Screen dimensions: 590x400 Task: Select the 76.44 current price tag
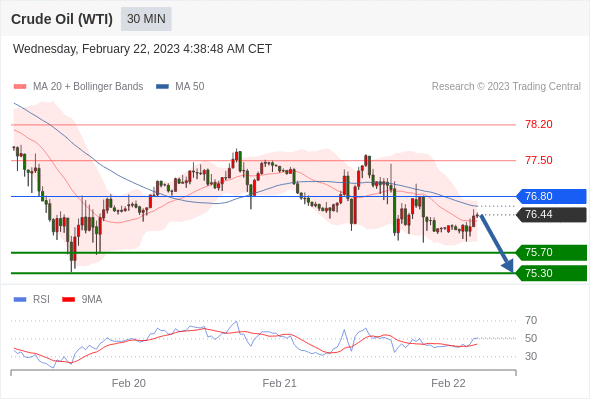click(551, 214)
